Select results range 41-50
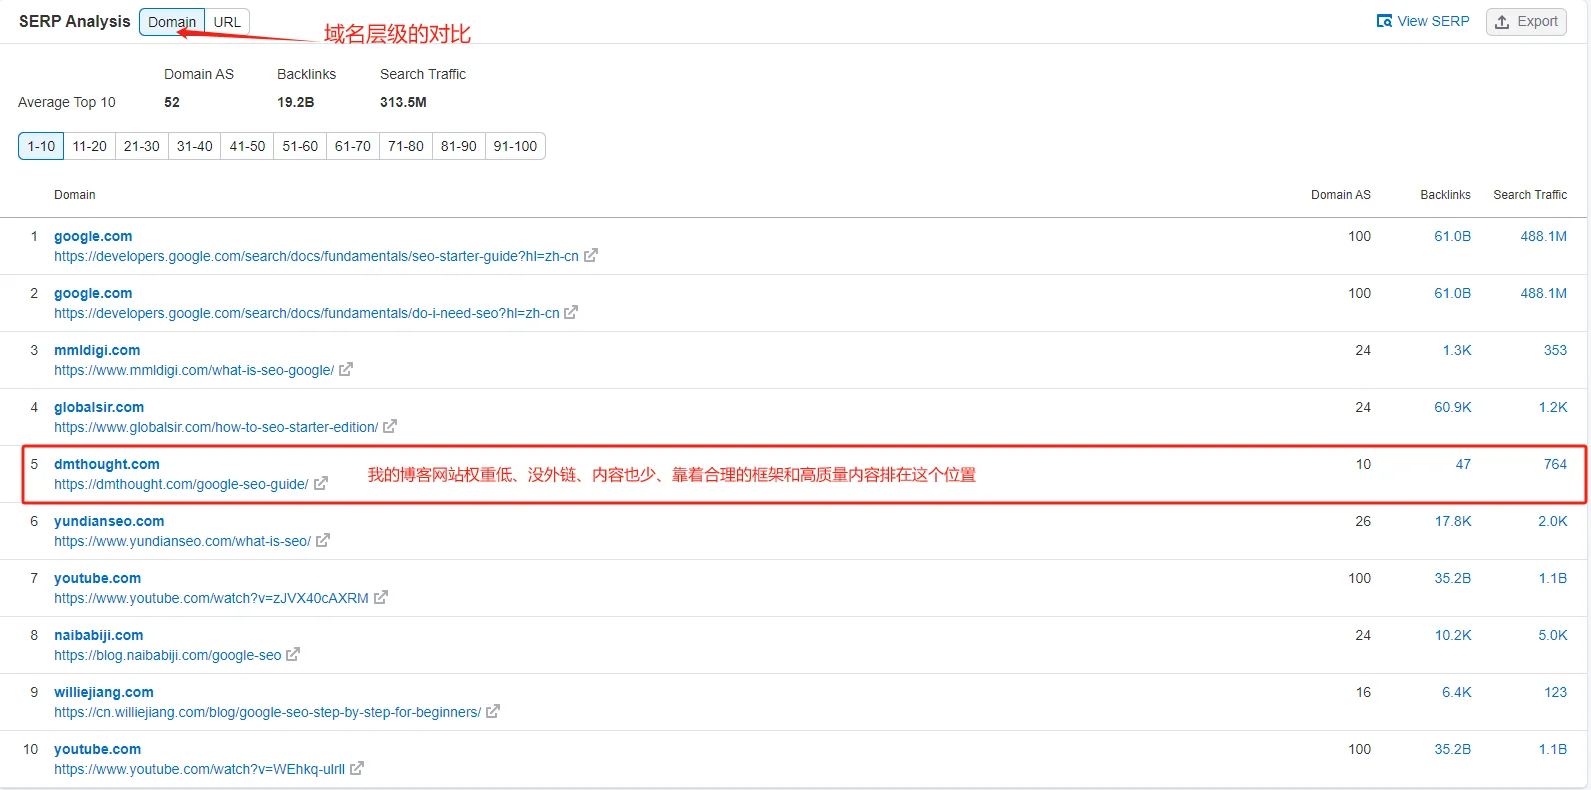 click(x=247, y=146)
